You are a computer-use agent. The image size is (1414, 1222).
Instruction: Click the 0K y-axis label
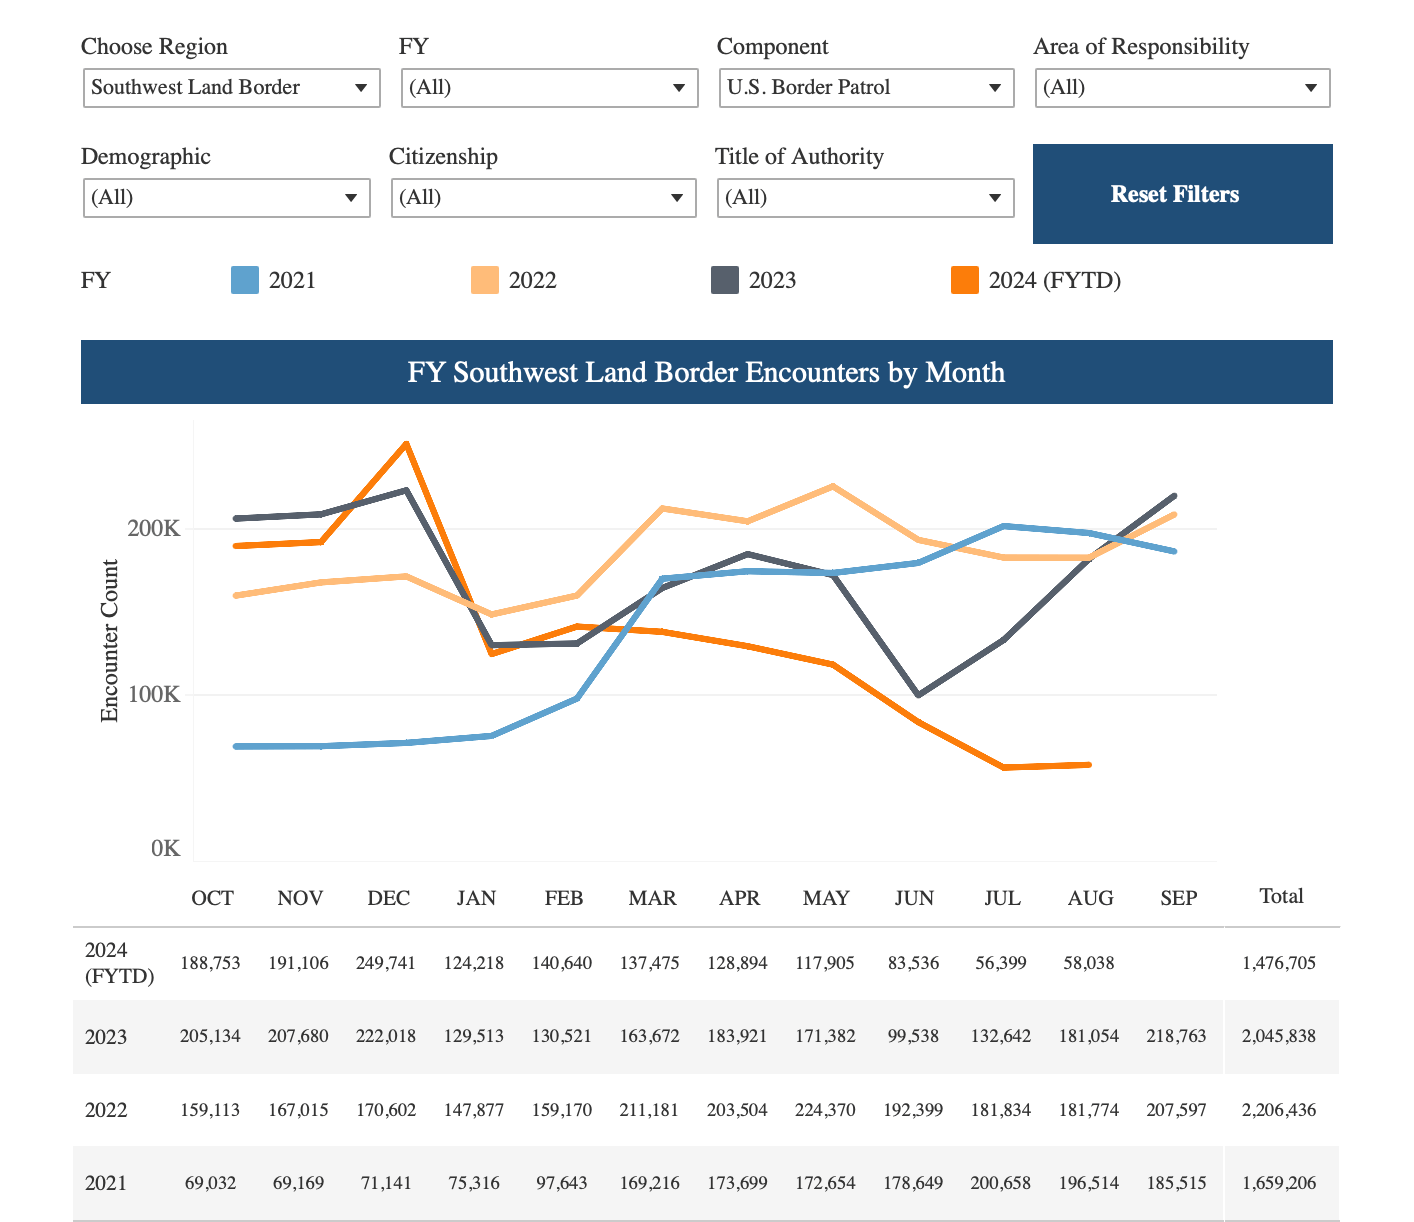pos(166,849)
